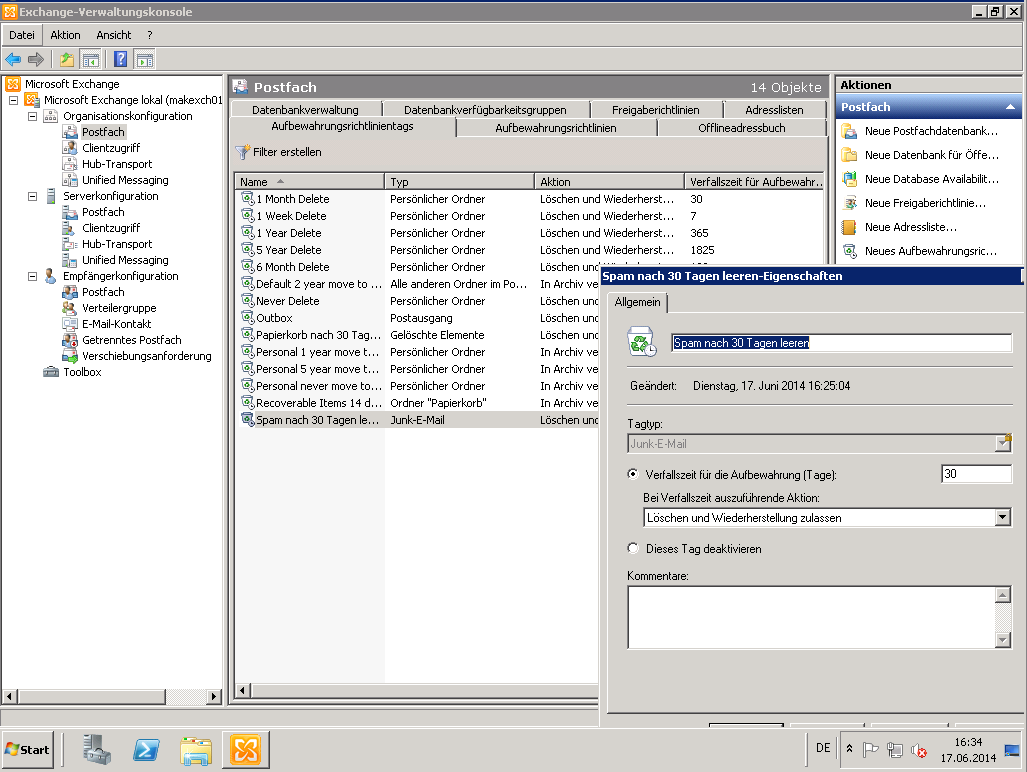Open Windows Explorer from taskbar
The width and height of the screenshot is (1027, 772).
coord(196,750)
